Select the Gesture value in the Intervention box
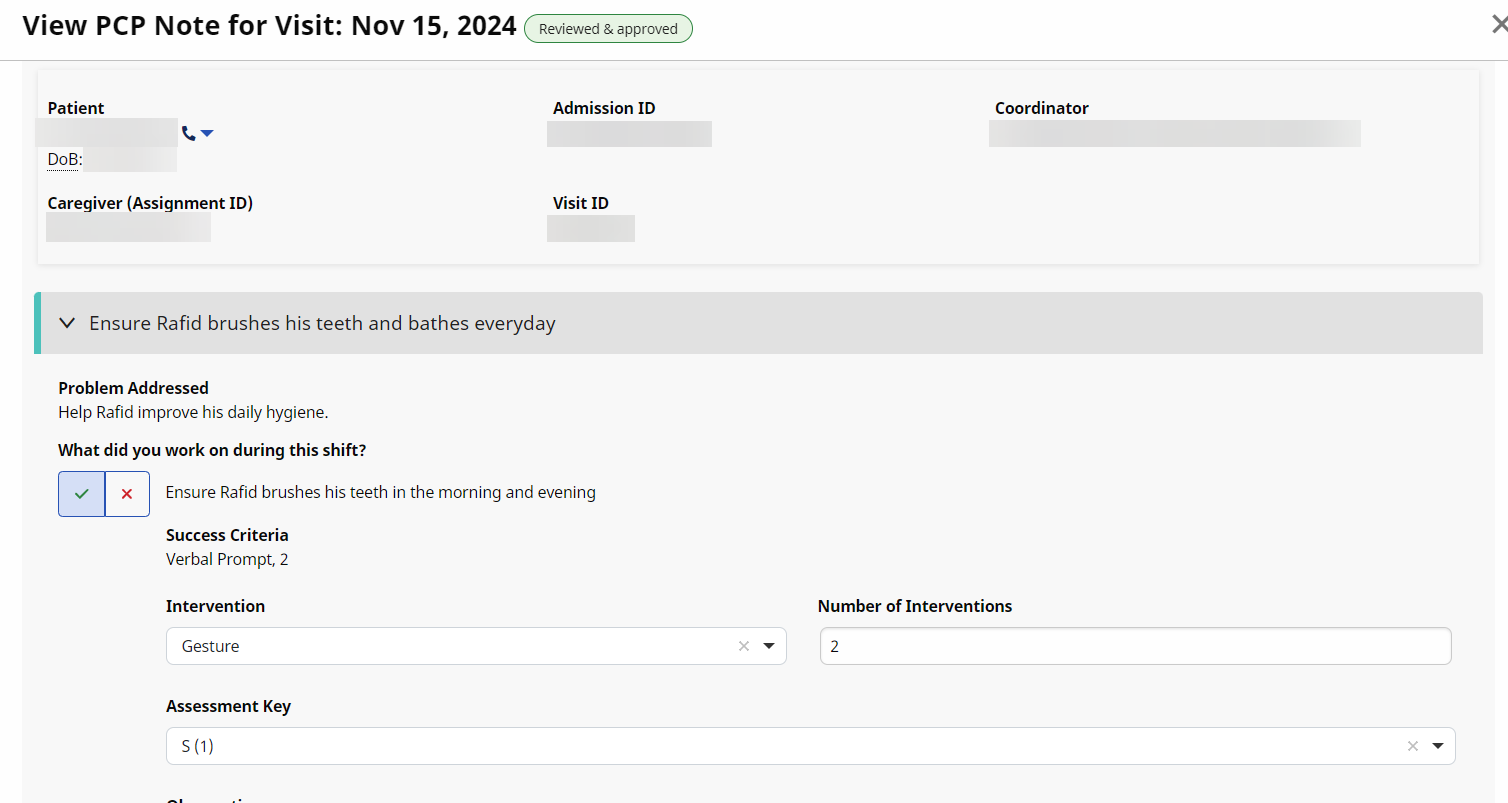Viewport: 1508px width, 803px height. pos(211,646)
